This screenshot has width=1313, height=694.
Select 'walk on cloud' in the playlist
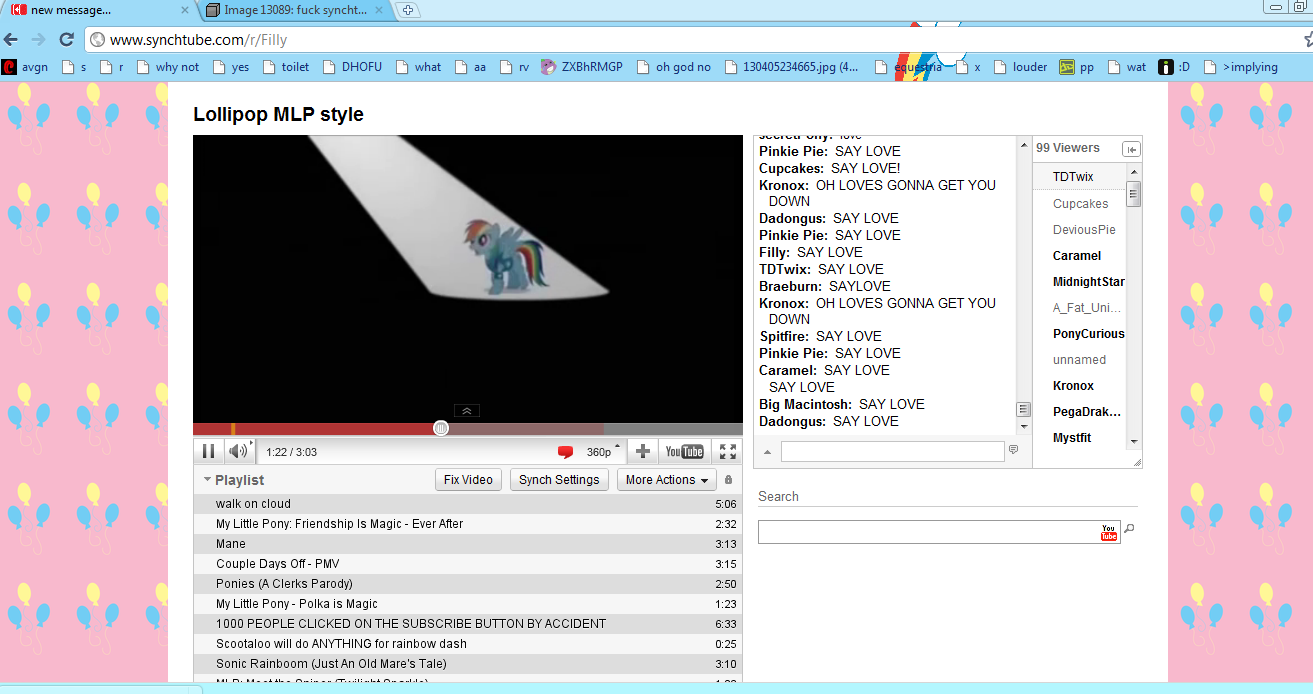click(467, 504)
